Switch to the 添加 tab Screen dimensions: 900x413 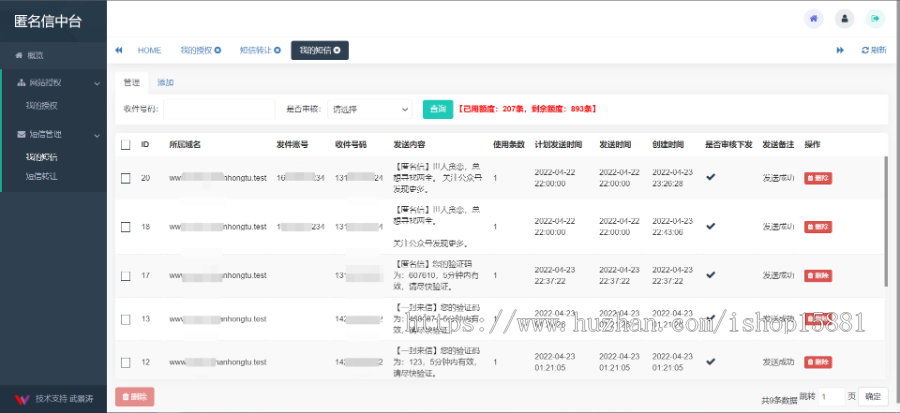click(165, 81)
